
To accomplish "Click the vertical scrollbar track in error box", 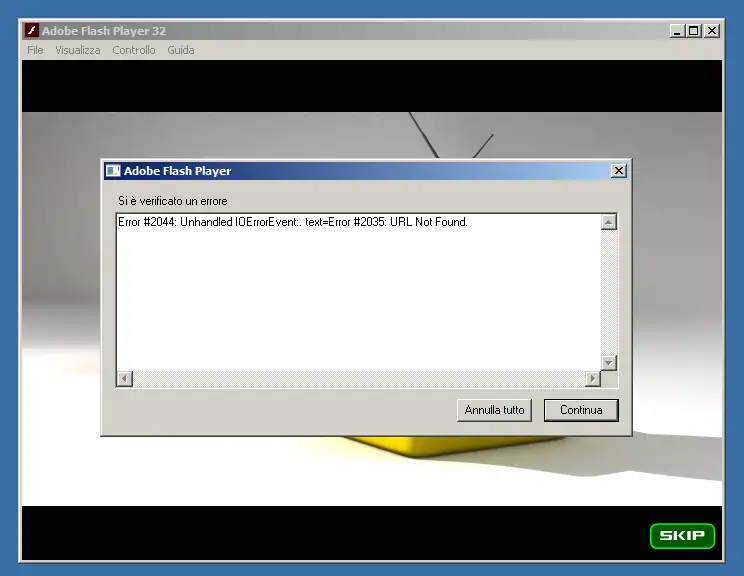I will tap(609, 292).
